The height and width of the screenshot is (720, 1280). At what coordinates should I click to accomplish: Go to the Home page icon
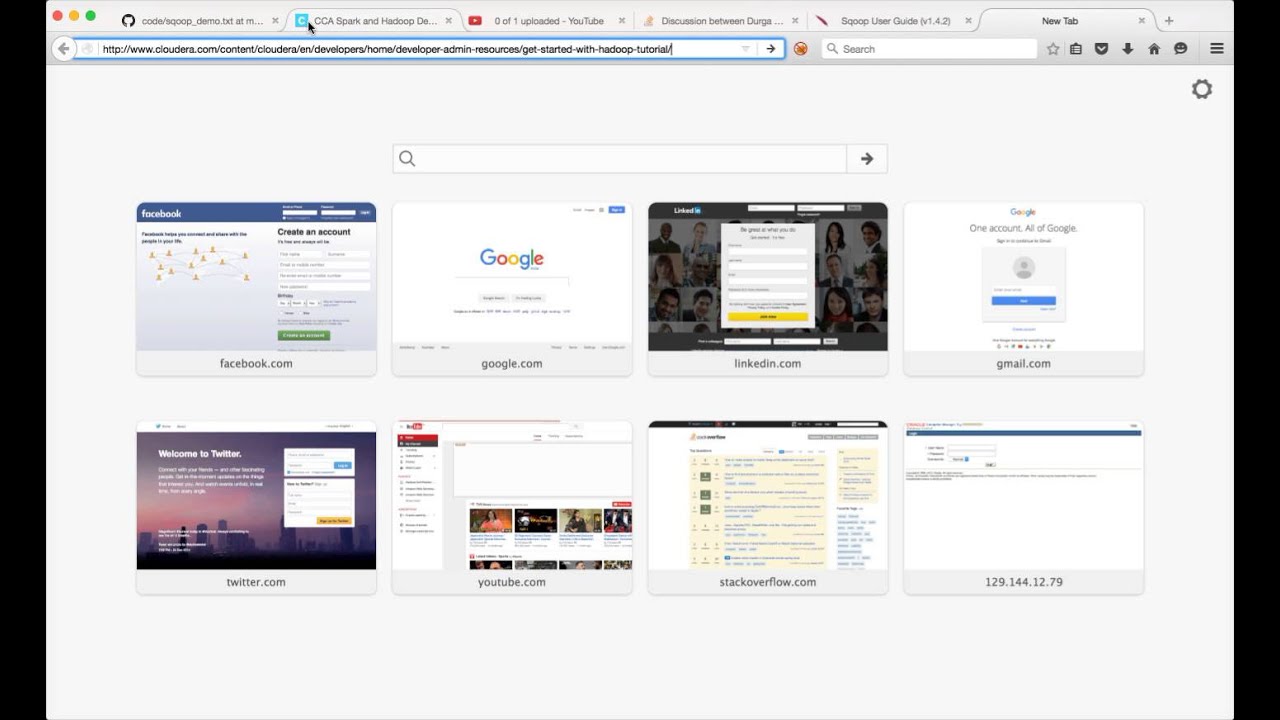click(x=1154, y=48)
